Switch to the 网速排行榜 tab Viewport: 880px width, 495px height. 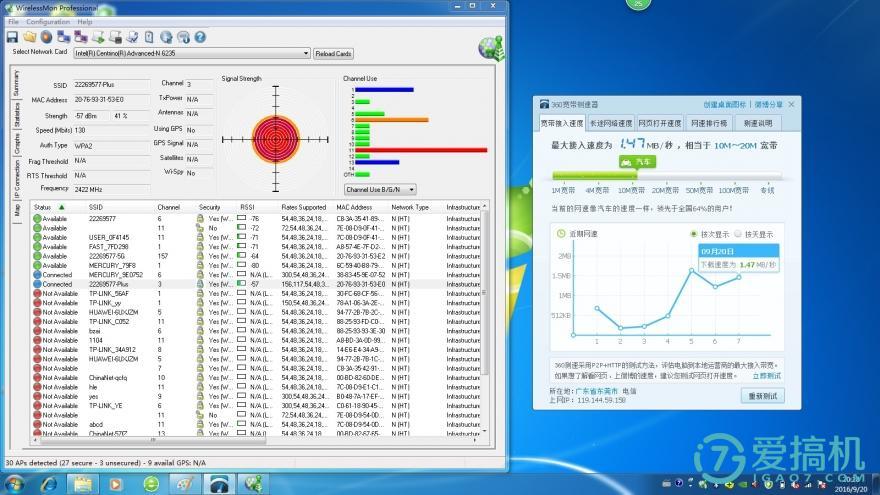click(709, 123)
